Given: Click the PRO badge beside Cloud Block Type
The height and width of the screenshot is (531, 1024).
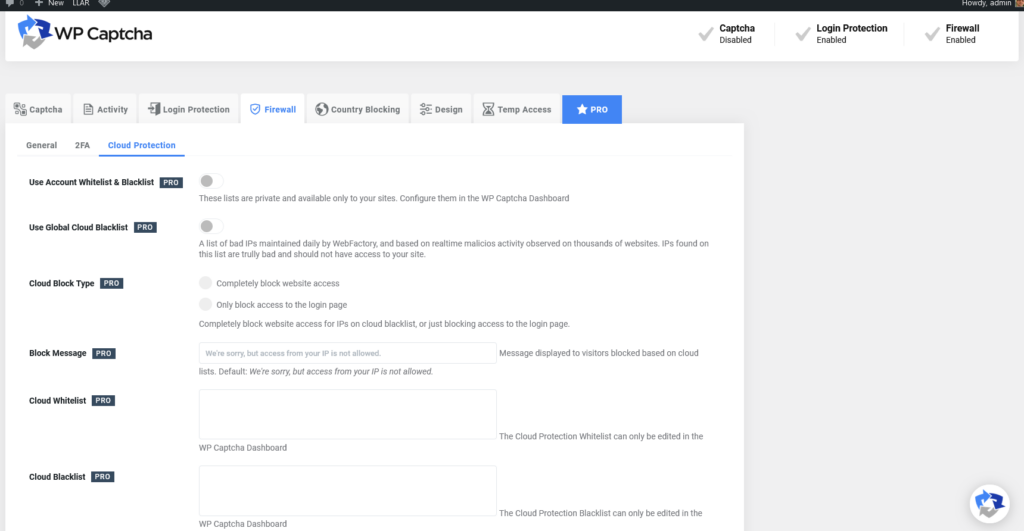Looking at the screenshot, I should (x=112, y=283).
